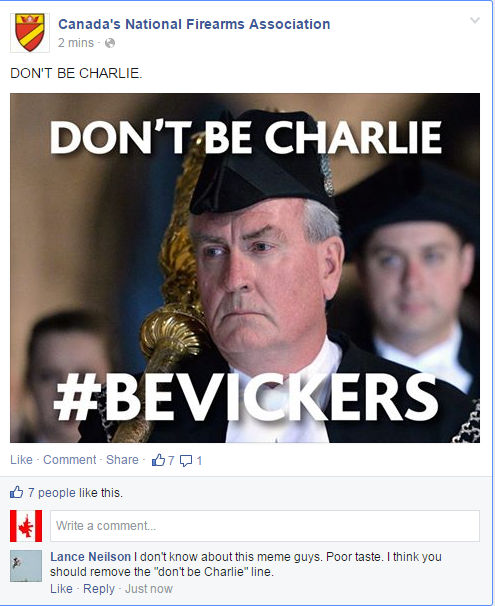Click the Comment link under the post
Image resolution: width=495 pixels, height=606 pixels.
[70, 460]
